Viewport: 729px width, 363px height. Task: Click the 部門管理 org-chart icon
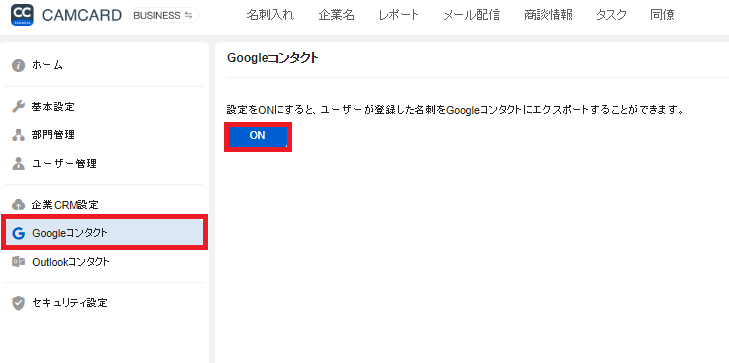[18, 136]
